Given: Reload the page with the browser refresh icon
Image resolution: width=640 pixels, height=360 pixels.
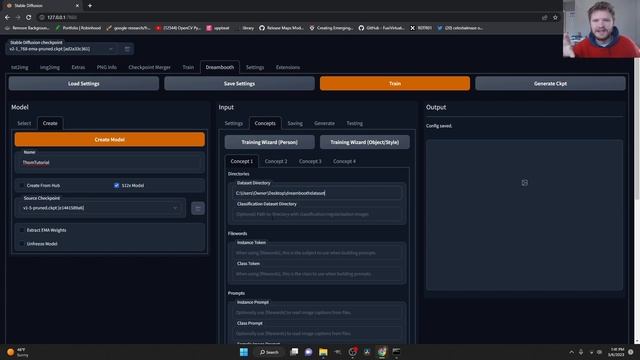Looking at the screenshot, I should pos(29,18).
